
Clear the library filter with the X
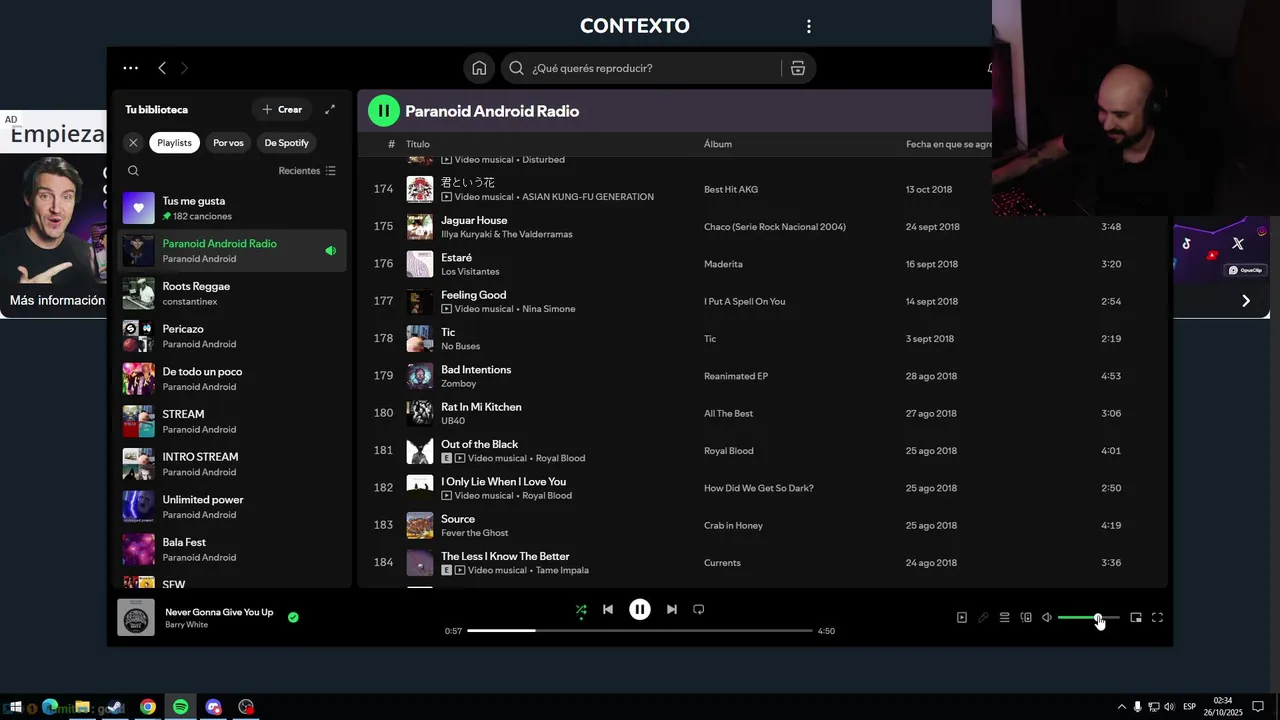tap(133, 143)
